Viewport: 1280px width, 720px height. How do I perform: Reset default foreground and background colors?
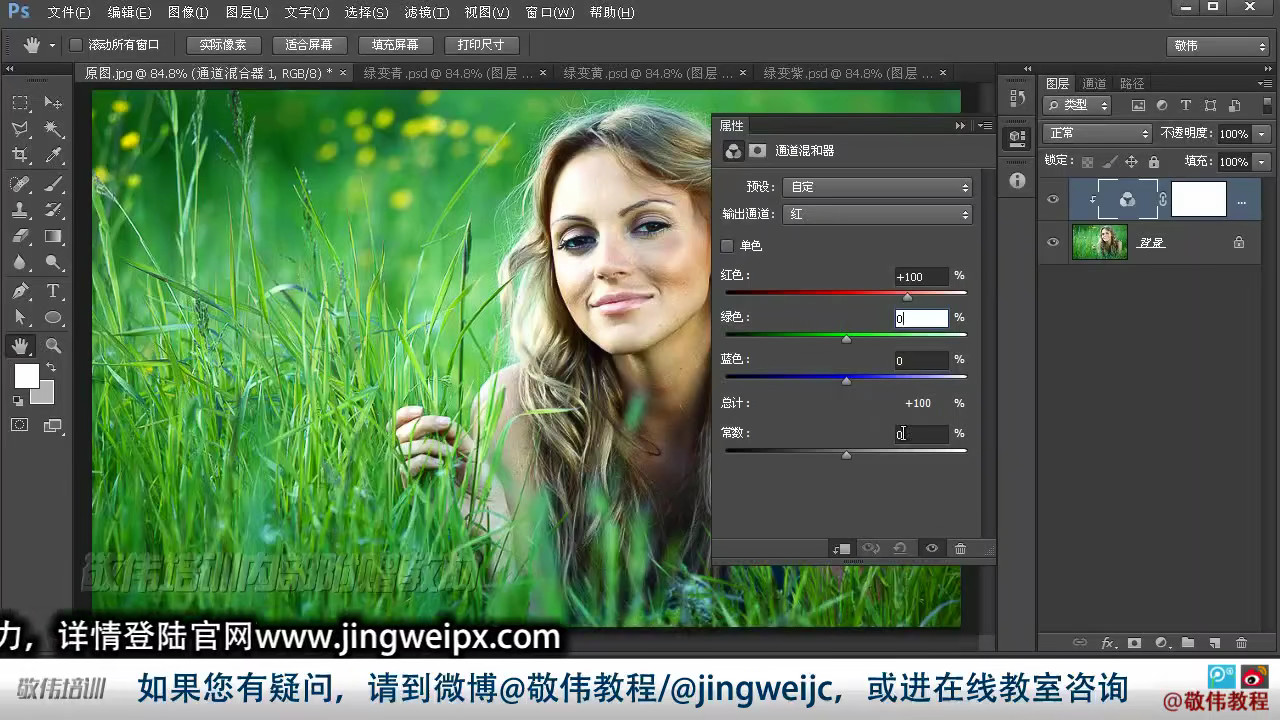pos(18,400)
